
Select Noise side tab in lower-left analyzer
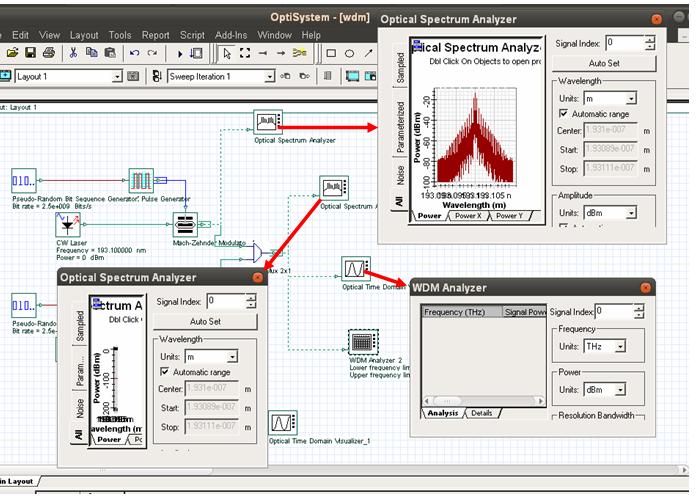coord(79,408)
